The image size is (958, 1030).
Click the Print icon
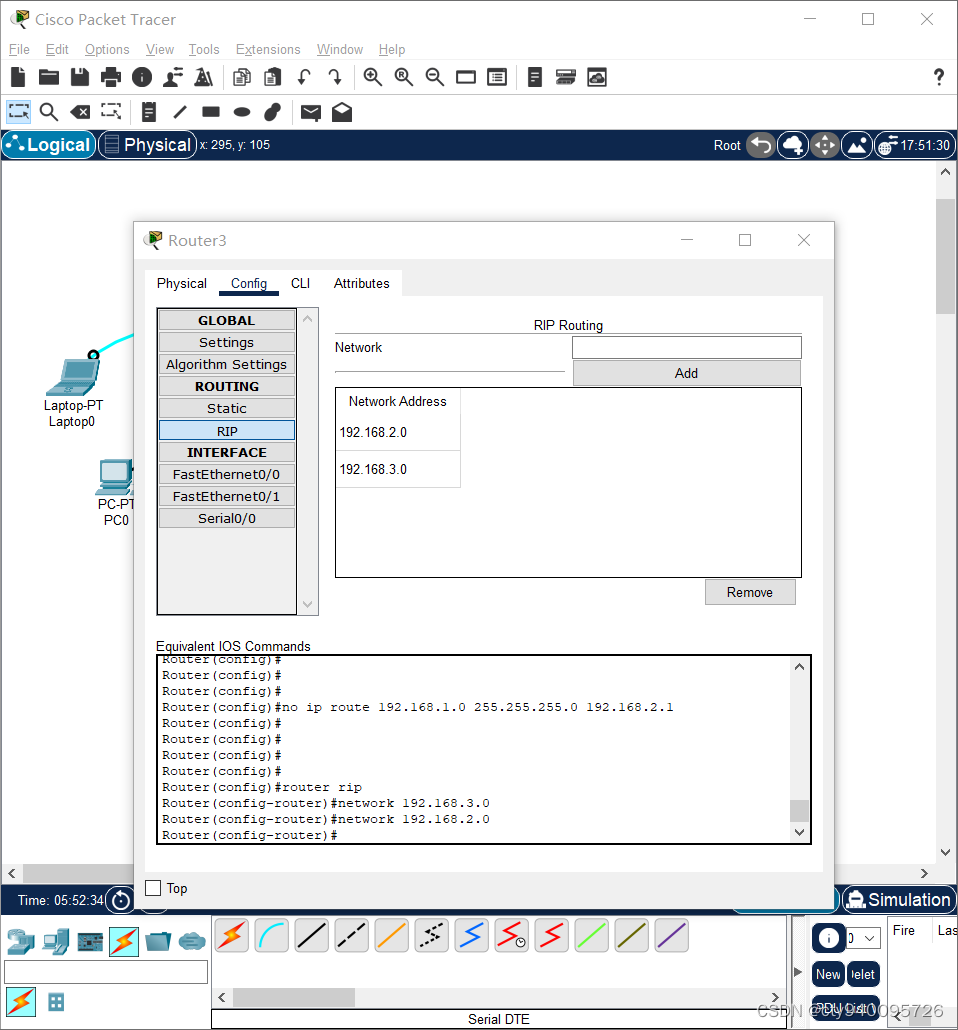(x=110, y=78)
